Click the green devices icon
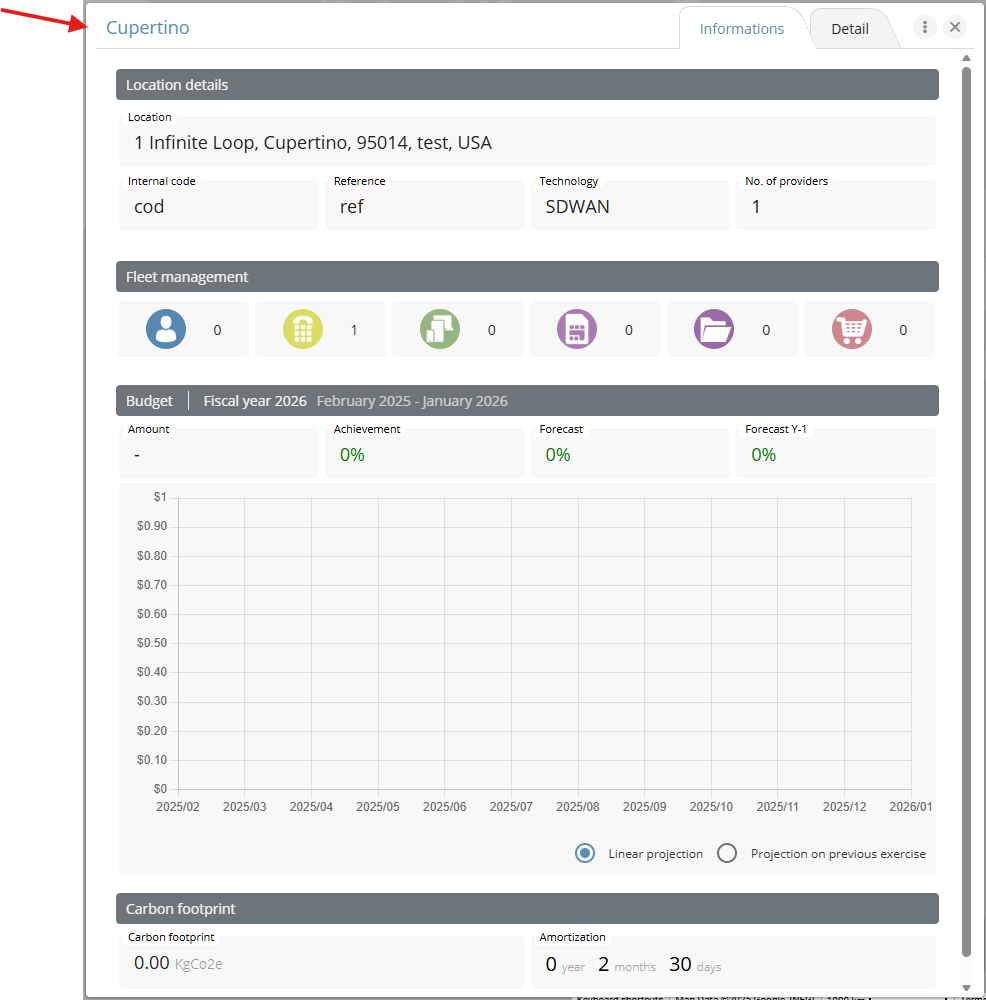 [440, 329]
